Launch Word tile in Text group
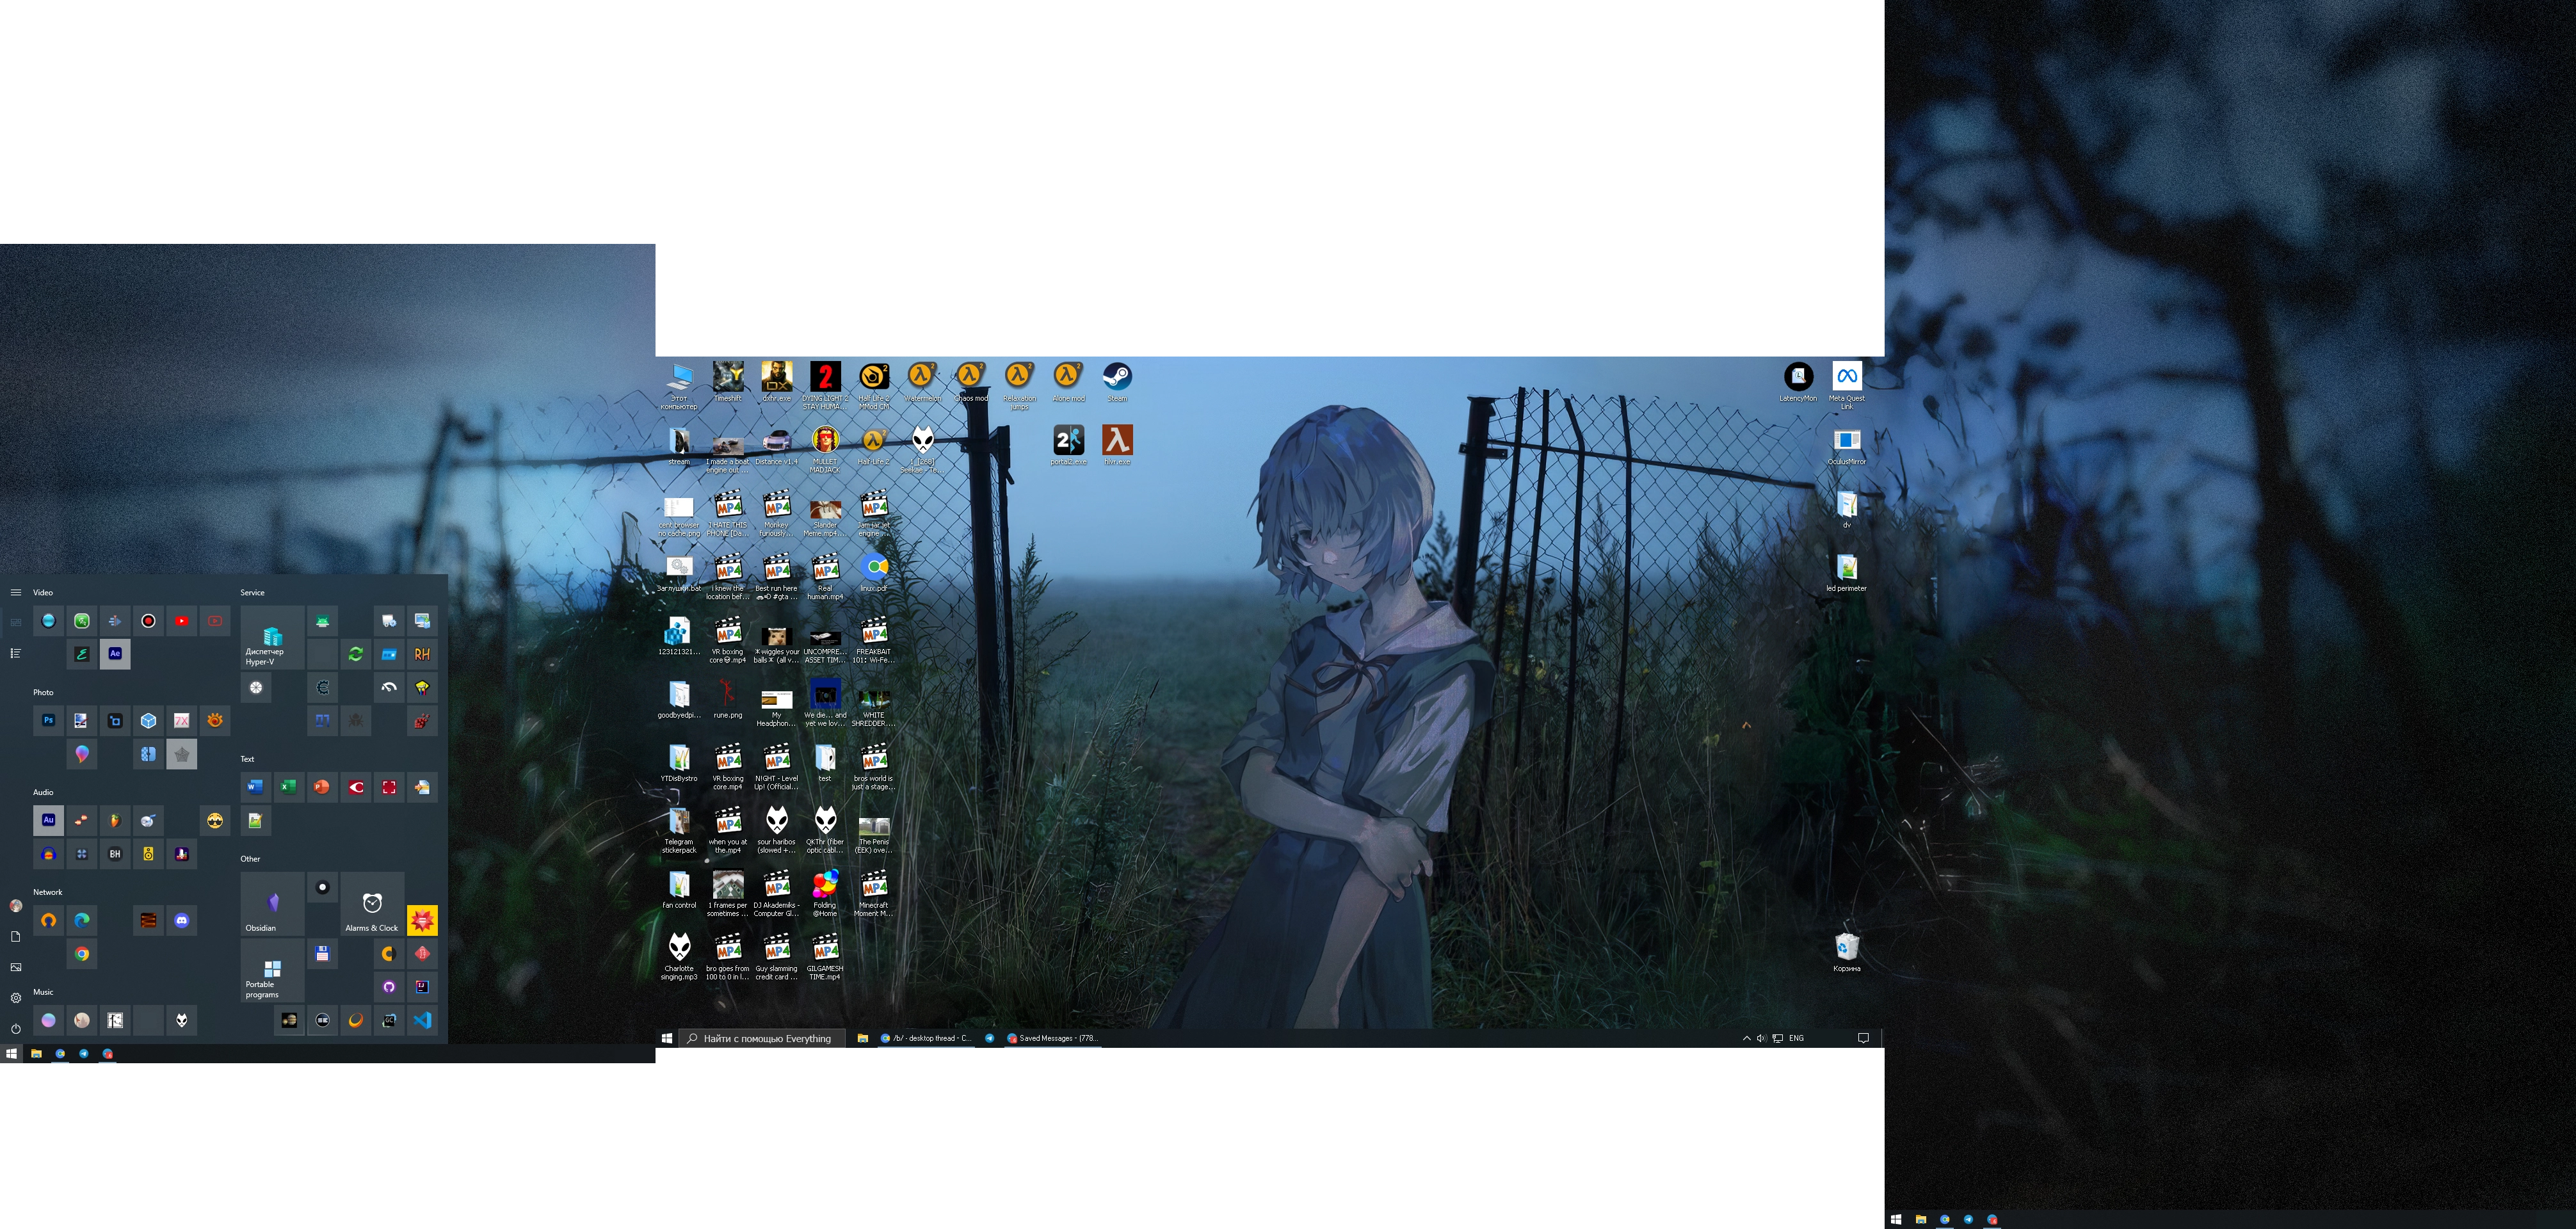This screenshot has height=1229, width=2576. pyautogui.click(x=255, y=787)
